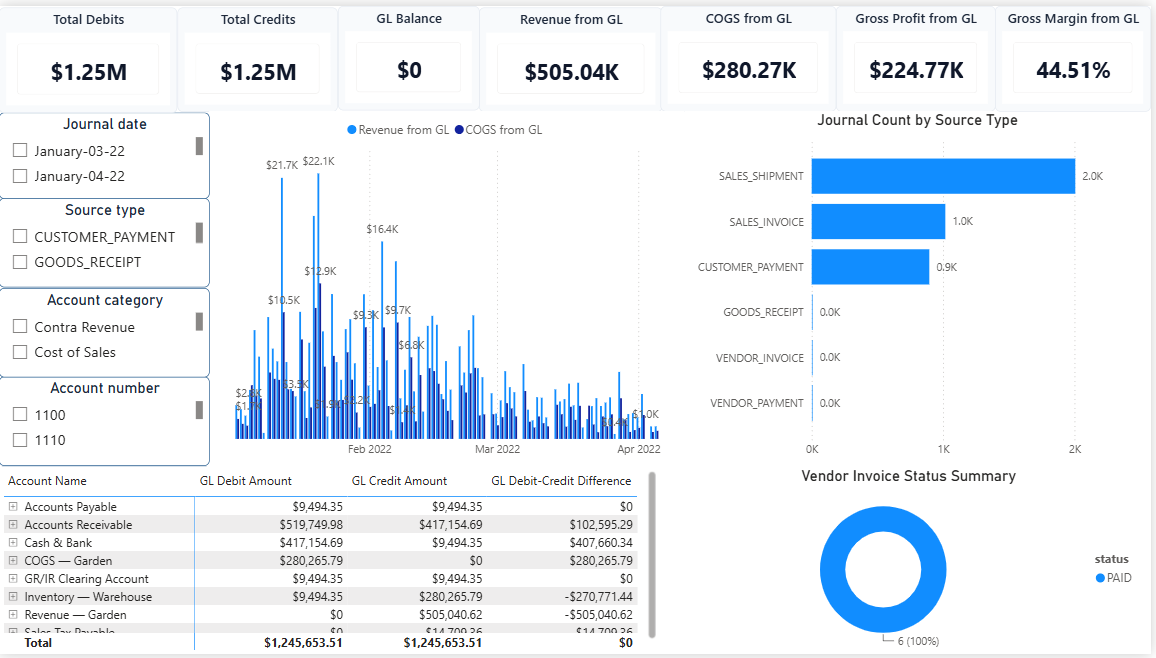The width and height of the screenshot is (1156, 658).
Task: Check the January-04-22 journal date box
Action: 20,176
